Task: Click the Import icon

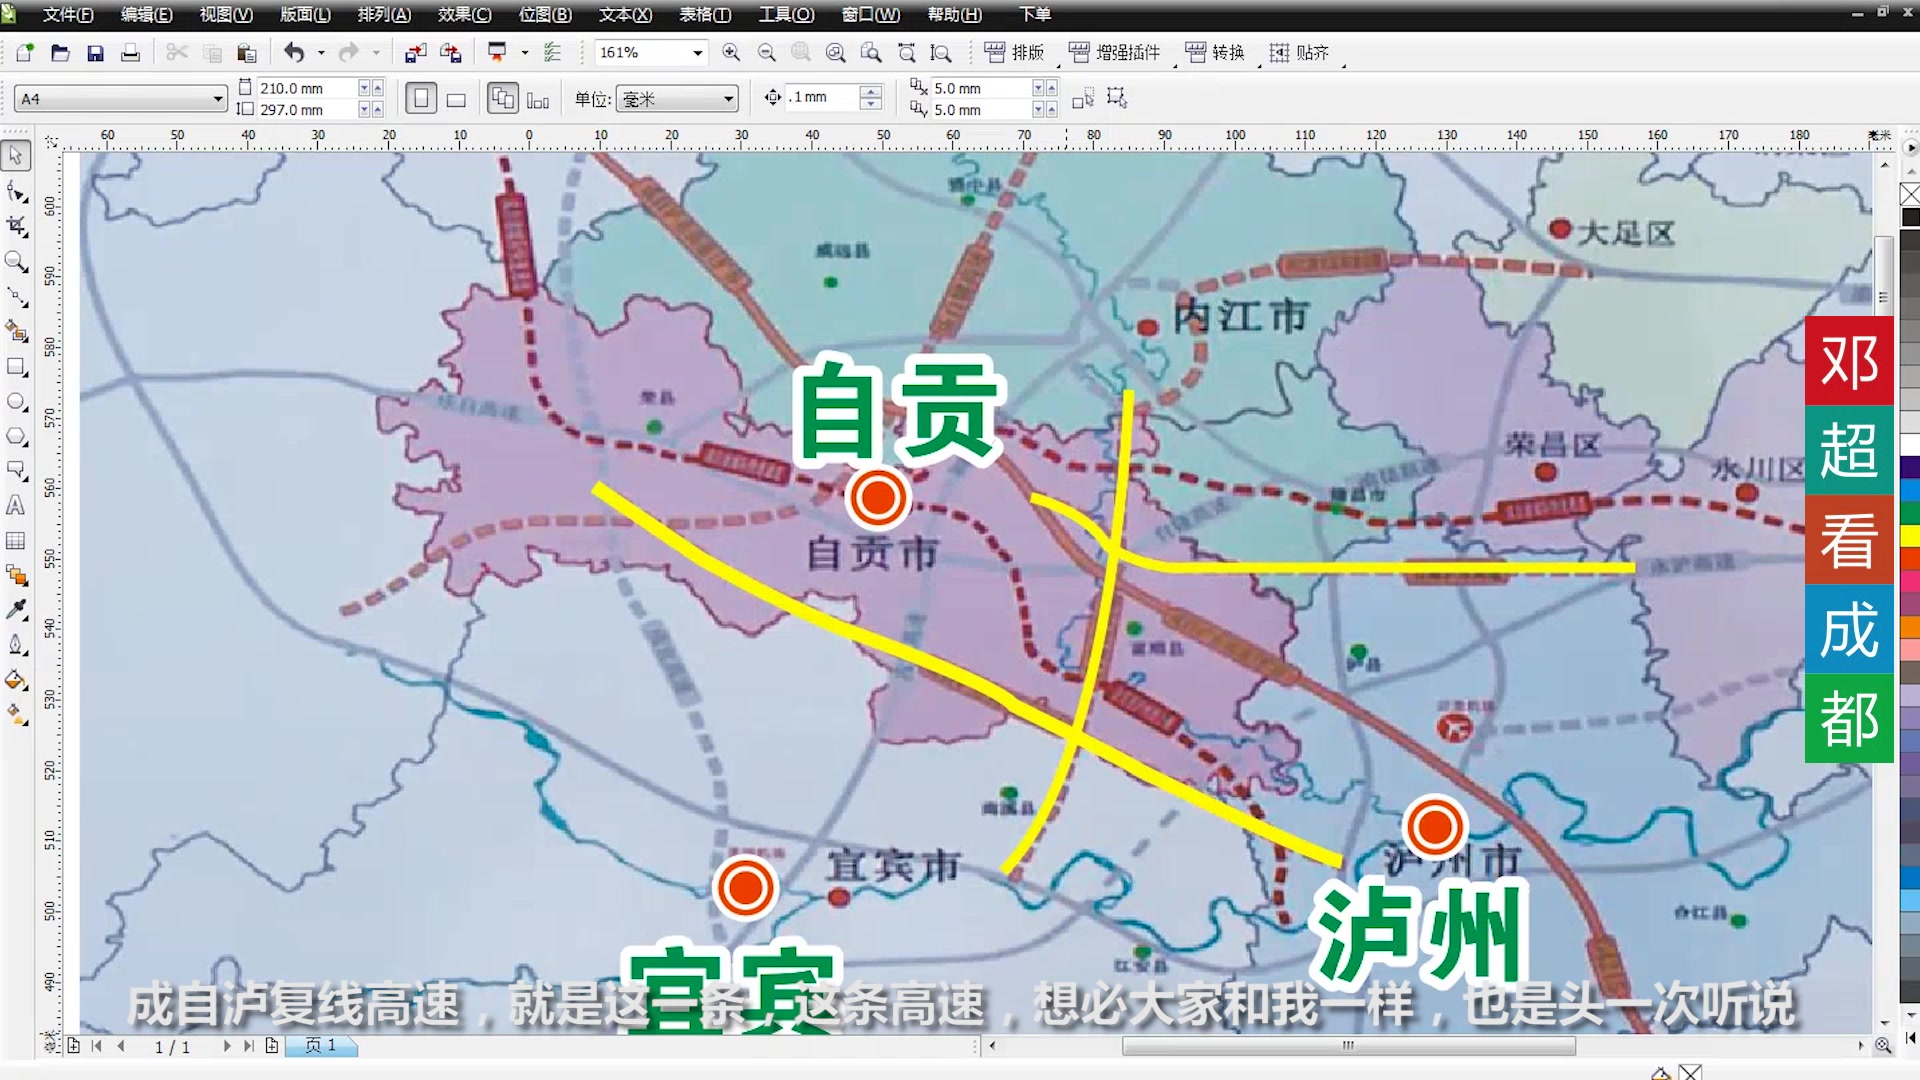Action: 415,53
